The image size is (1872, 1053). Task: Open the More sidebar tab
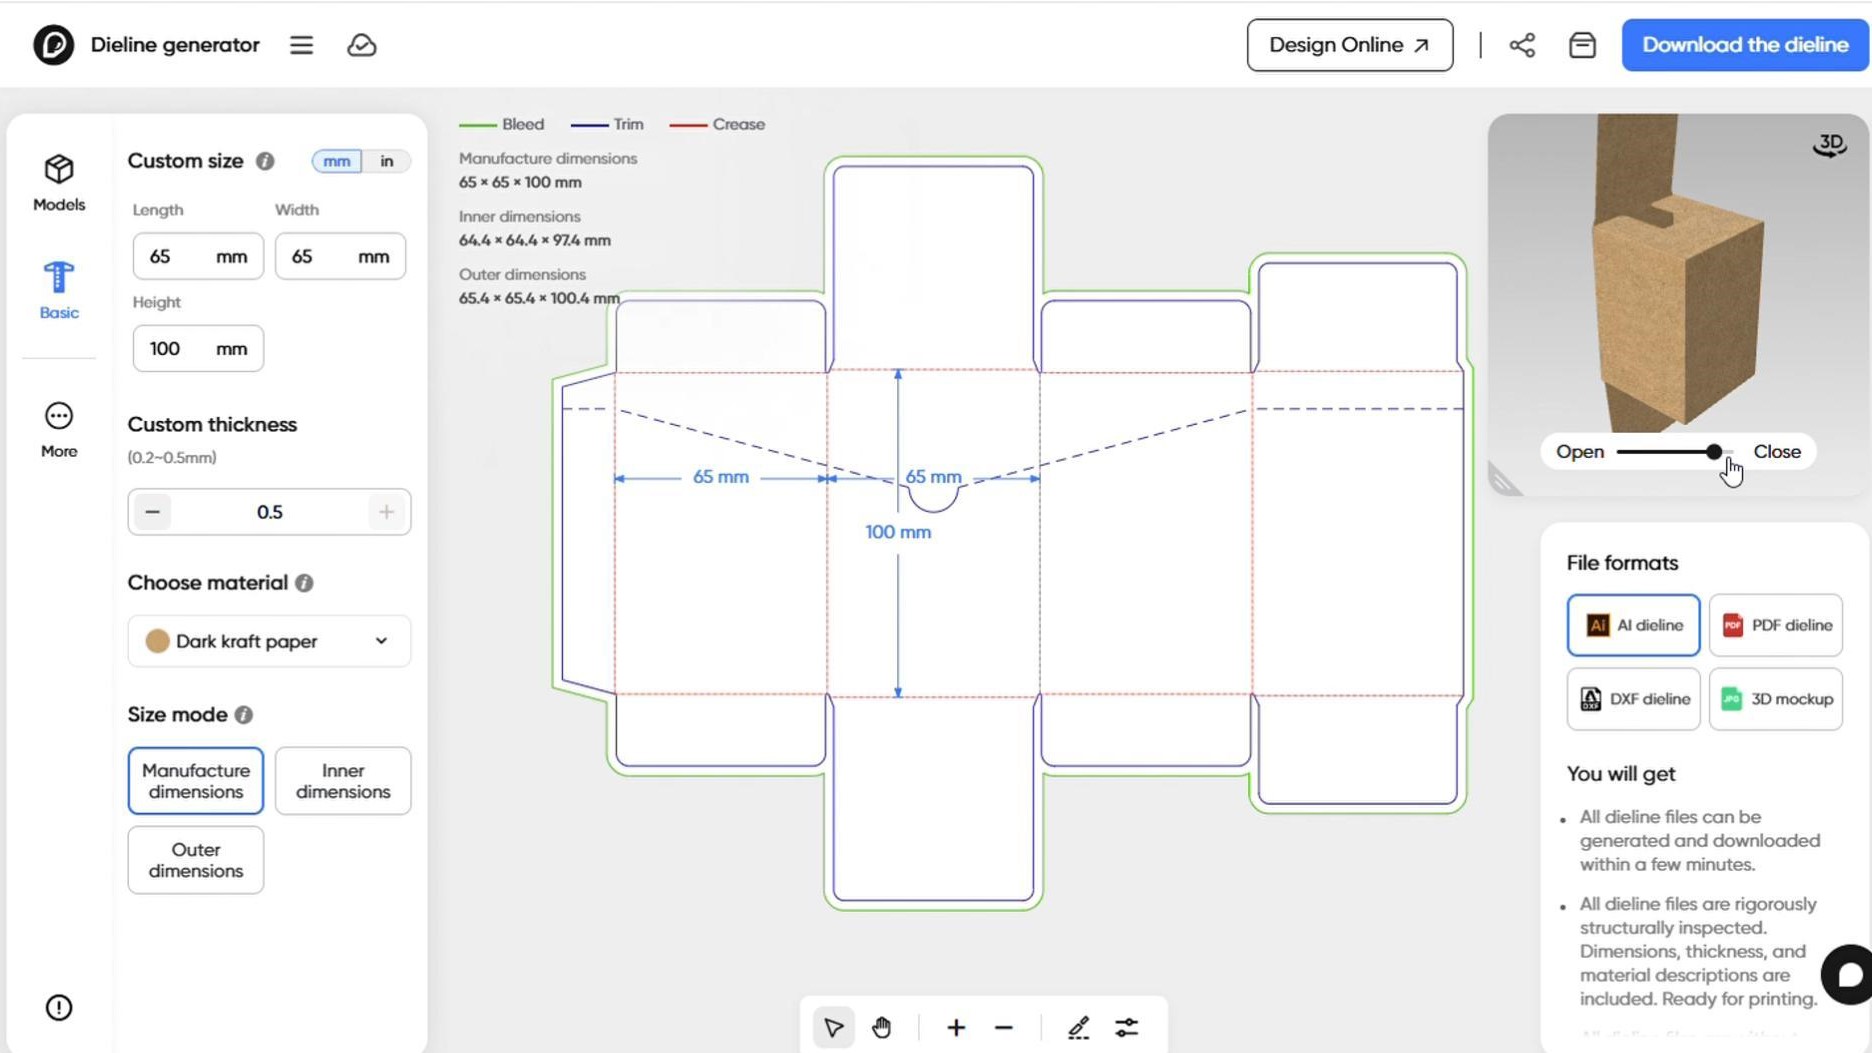point(59,430)
